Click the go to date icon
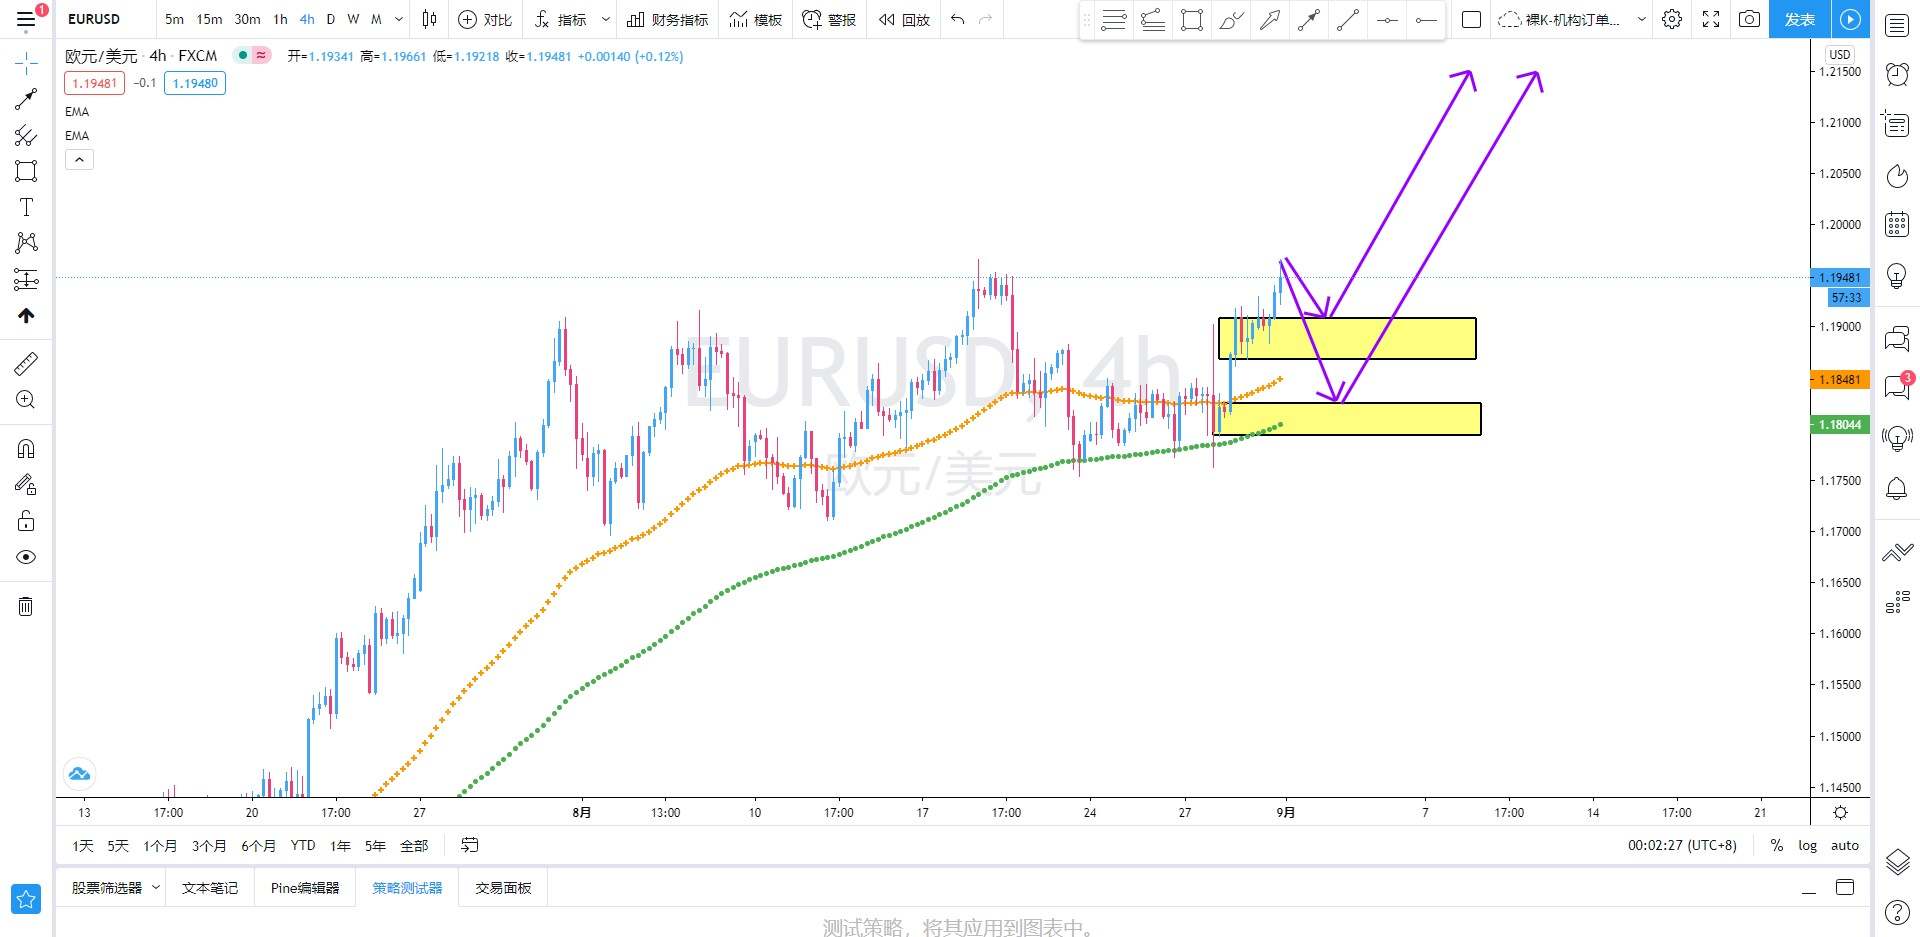Image resolution: width=1920 pixels, height=937 pixels. click(469, 845)
